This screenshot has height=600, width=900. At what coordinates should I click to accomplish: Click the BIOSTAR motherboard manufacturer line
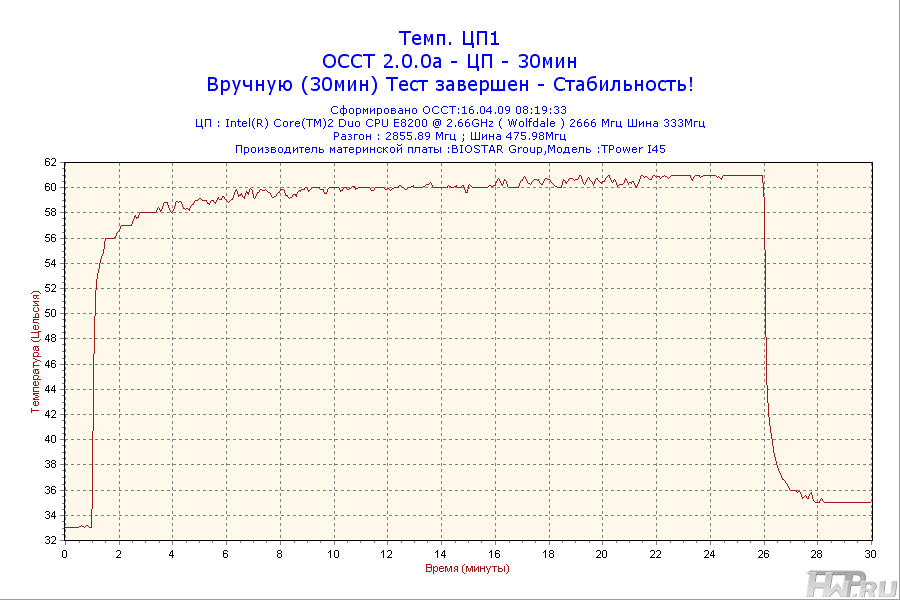coord(449,149)
